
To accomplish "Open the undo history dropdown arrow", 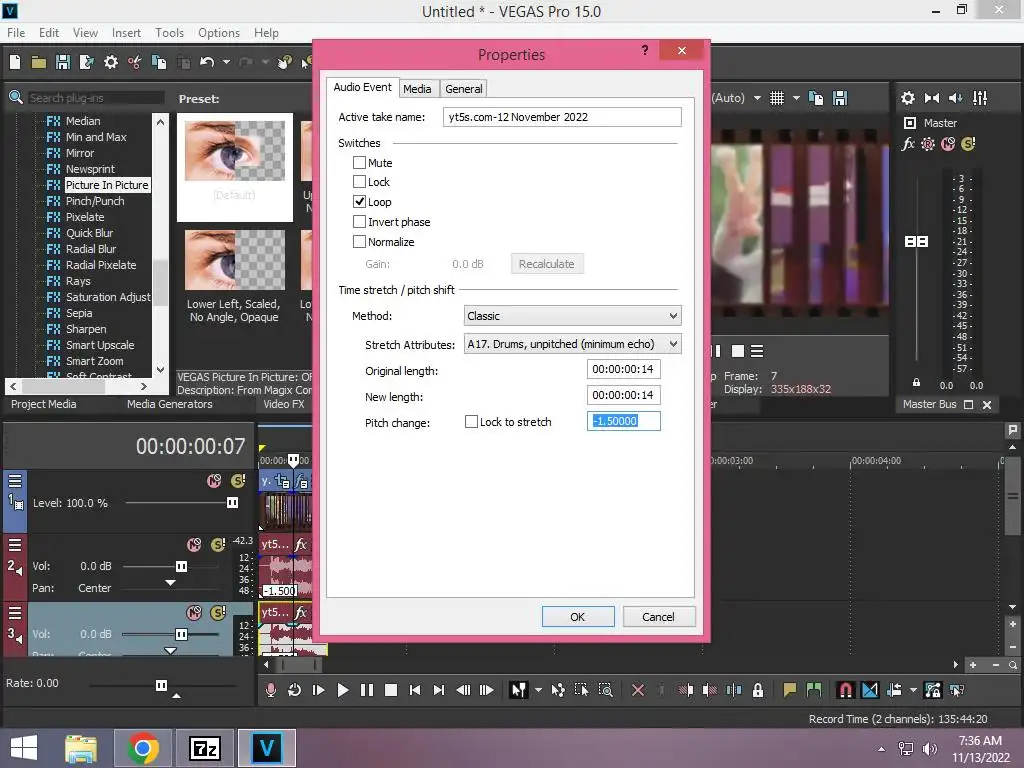I will click(x=226, y=62).
